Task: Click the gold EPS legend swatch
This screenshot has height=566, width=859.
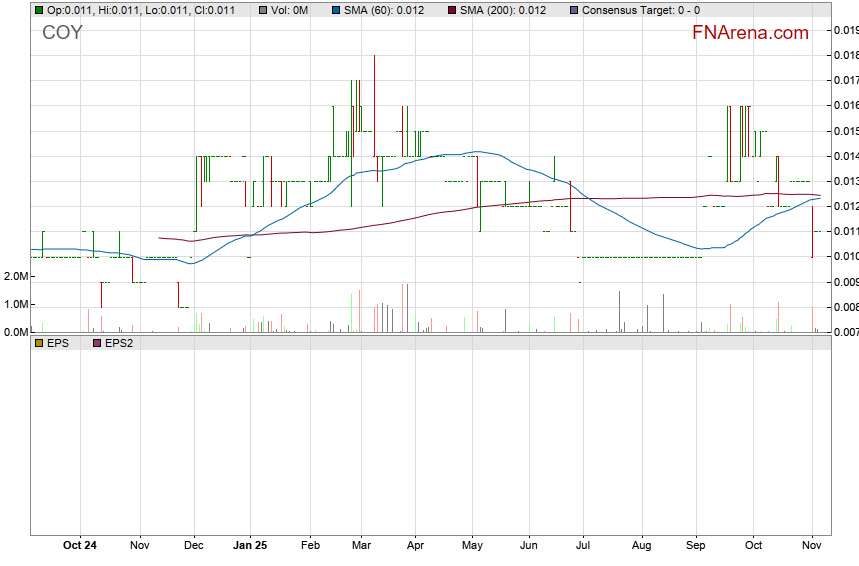Action: (x=38, y=342)
